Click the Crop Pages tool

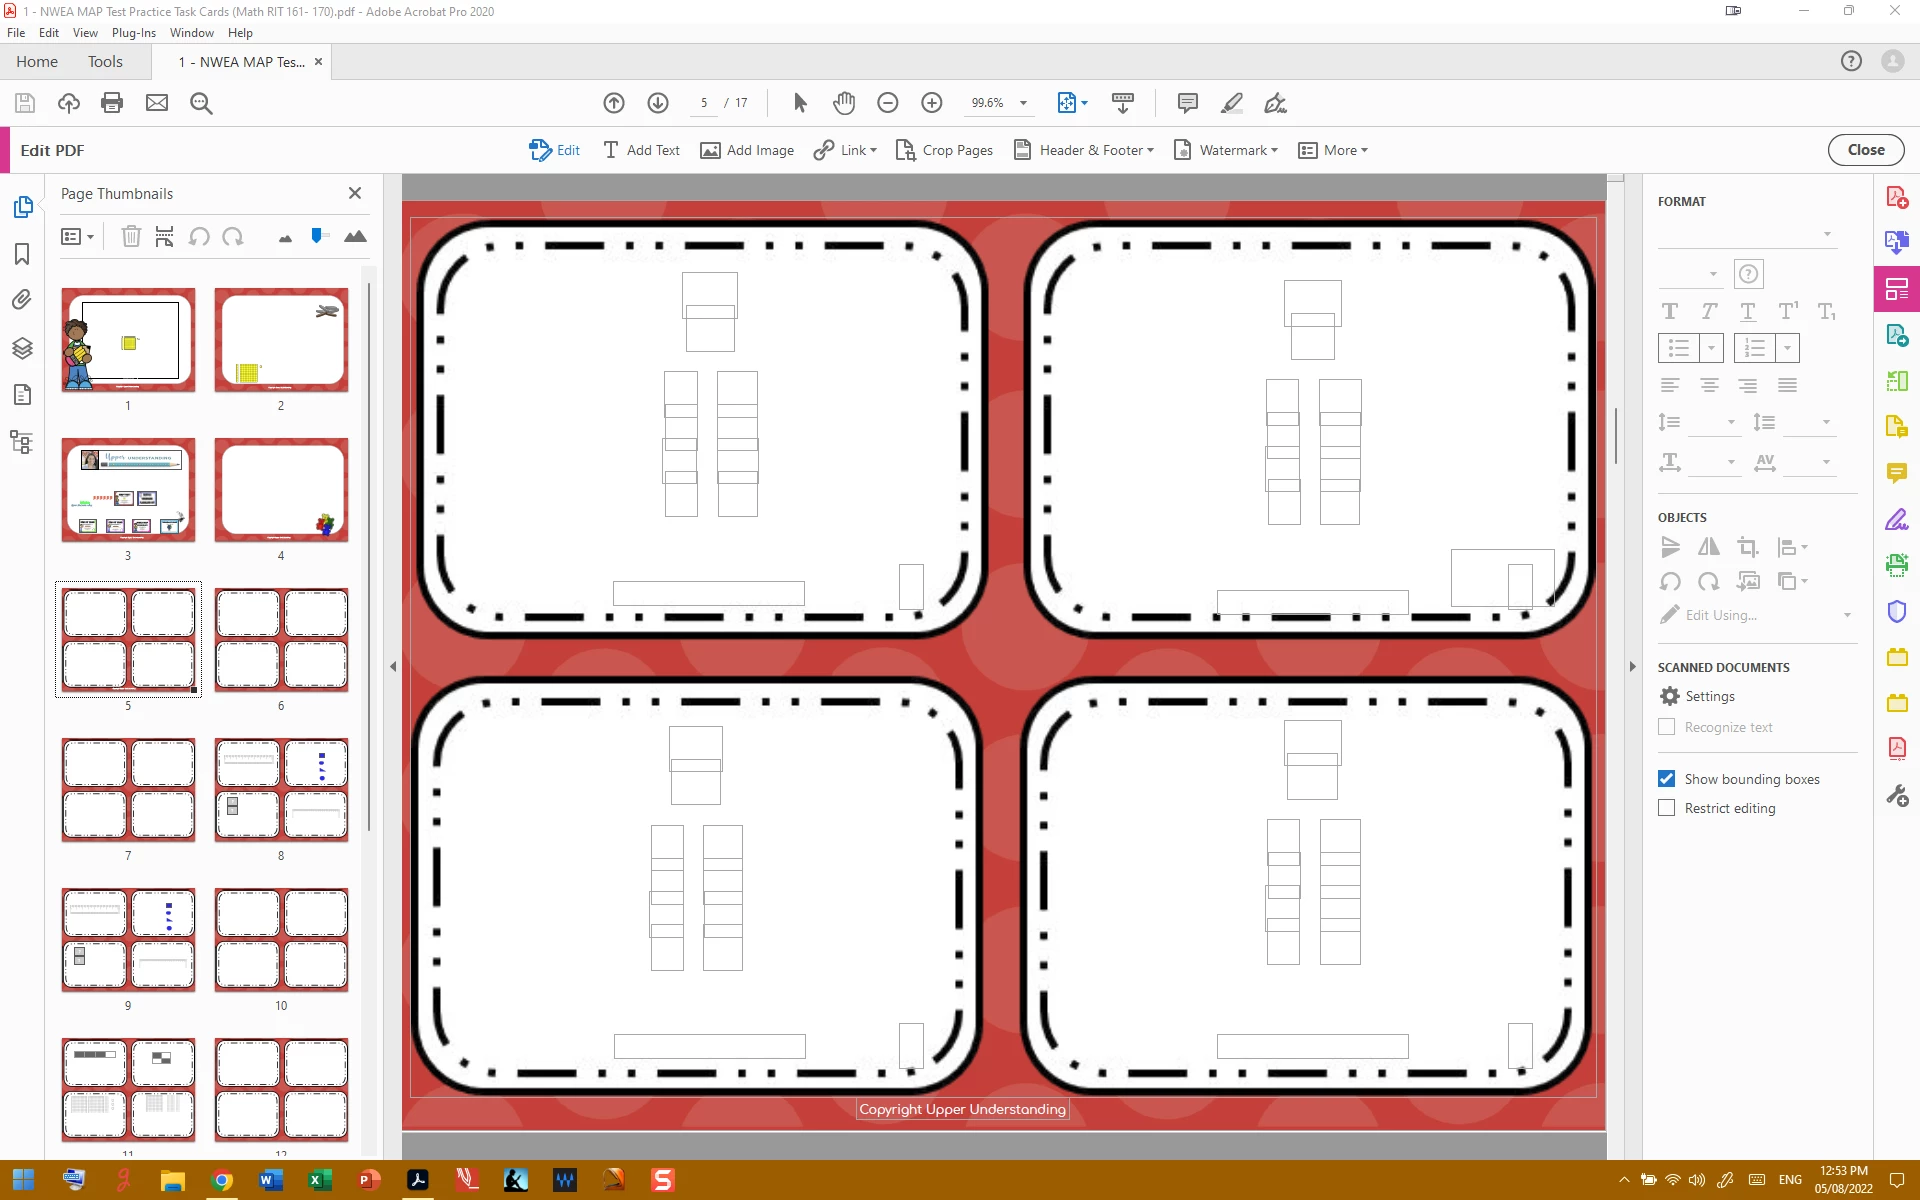click(944, 150)
